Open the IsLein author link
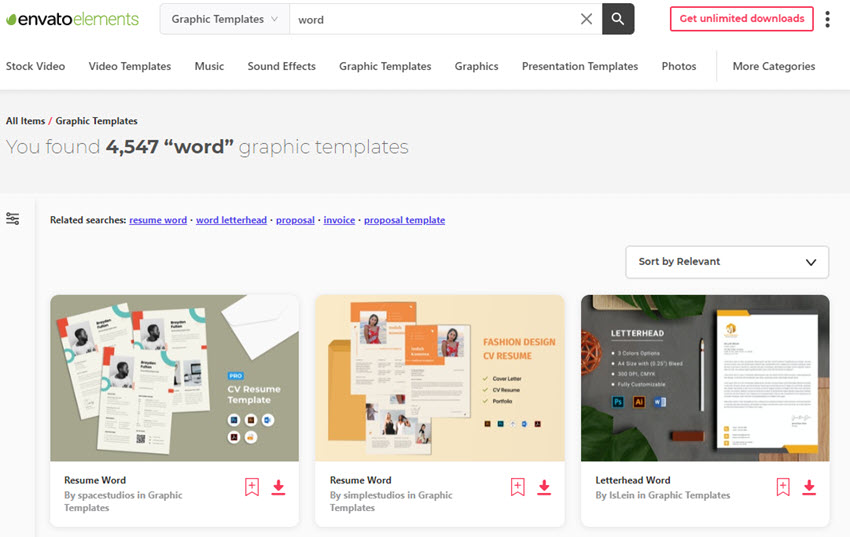 (622, 495)
